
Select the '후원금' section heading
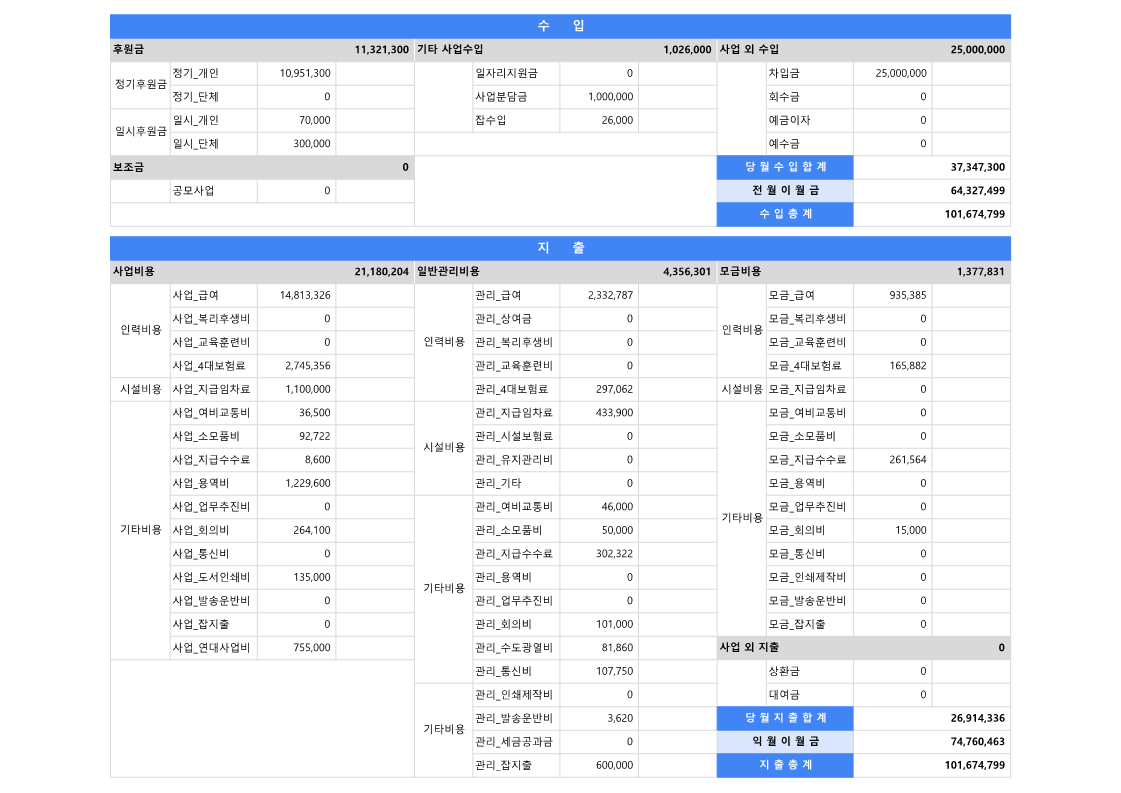click(129, 49)
